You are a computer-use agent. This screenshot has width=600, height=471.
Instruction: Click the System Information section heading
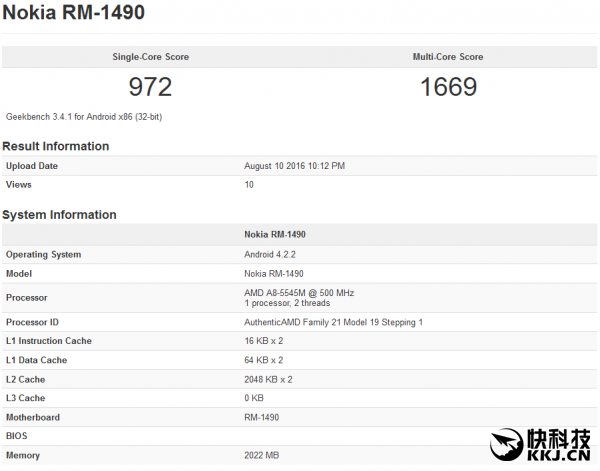pos(59,214)
